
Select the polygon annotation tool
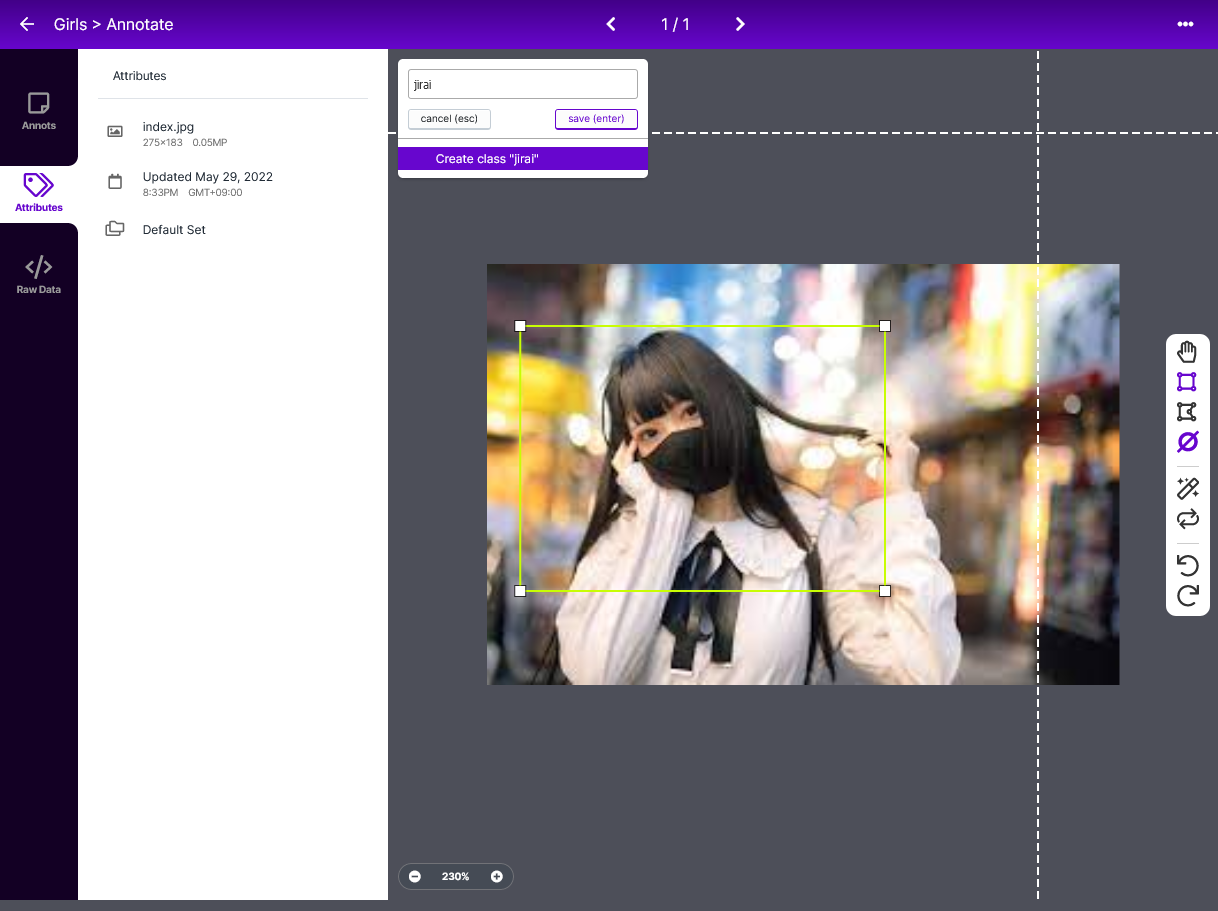coord(1187,412)
